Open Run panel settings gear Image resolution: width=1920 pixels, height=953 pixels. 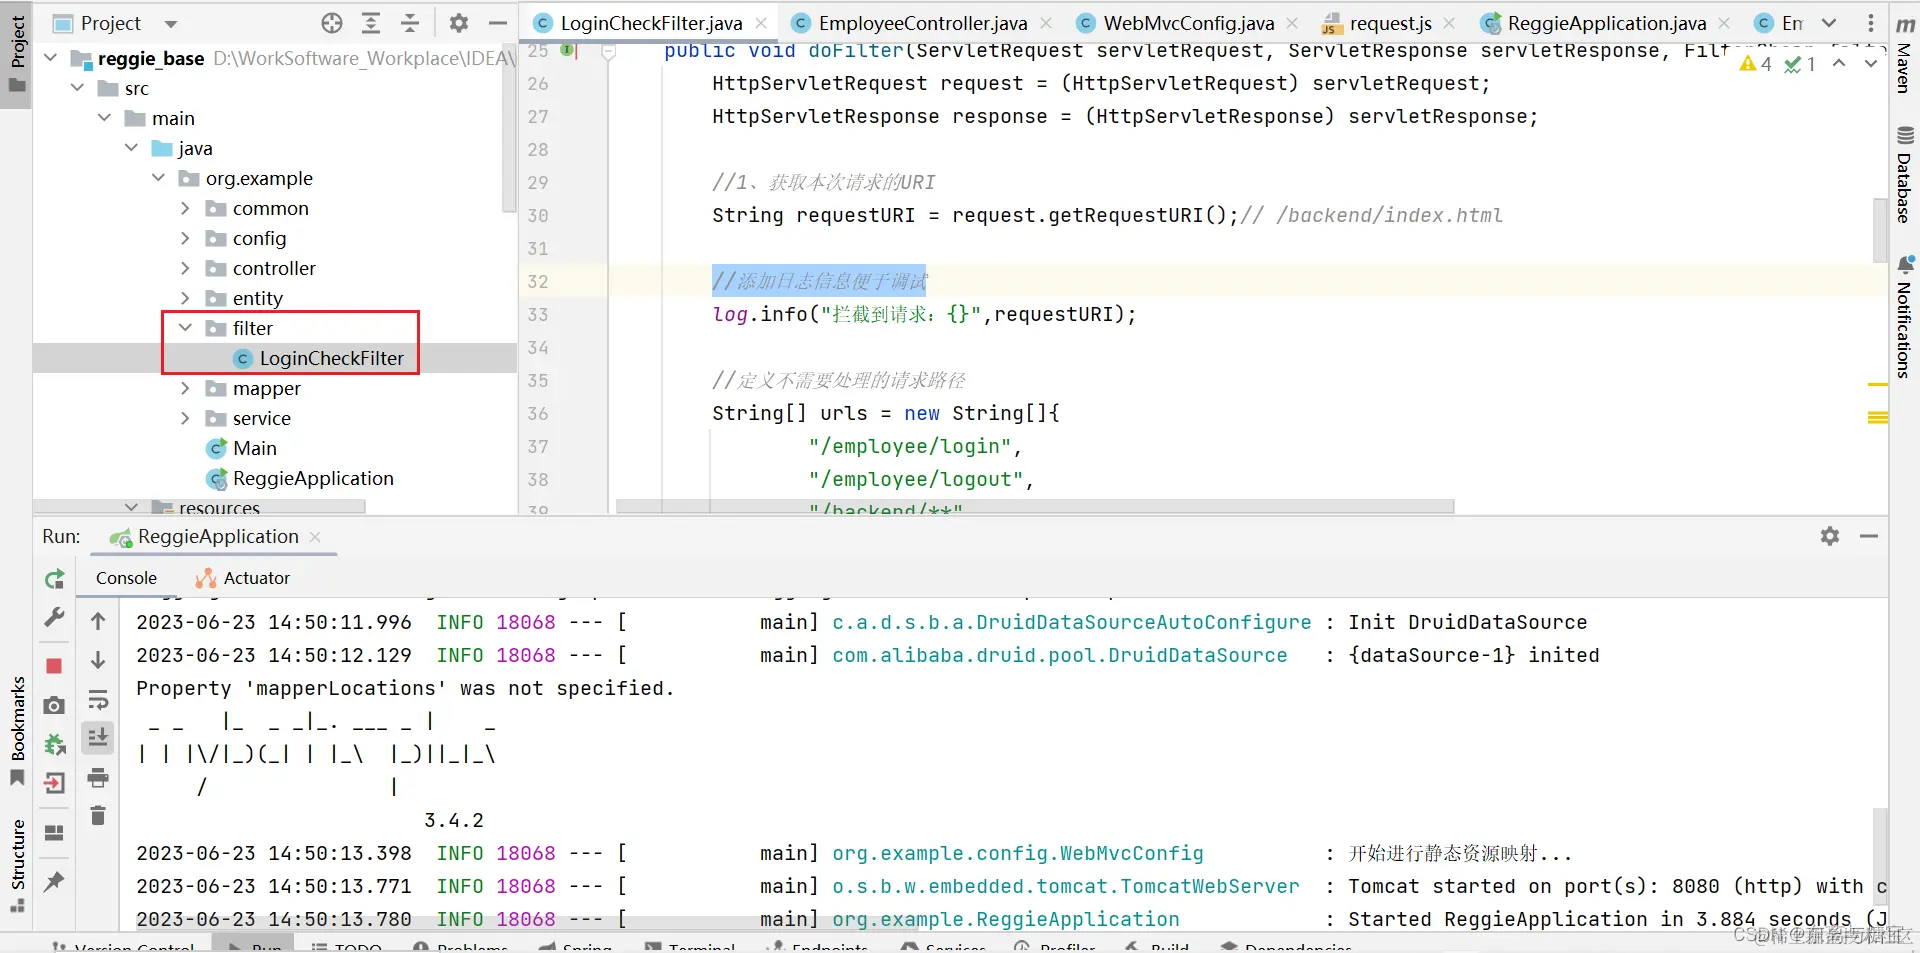click(1830, 536)
